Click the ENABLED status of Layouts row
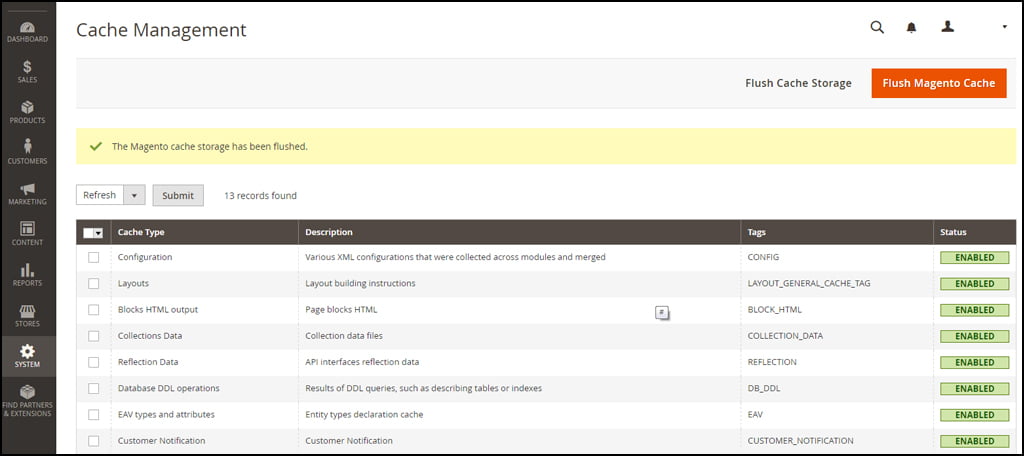This screenshot has height=456, width=1024. click(974, 284)
